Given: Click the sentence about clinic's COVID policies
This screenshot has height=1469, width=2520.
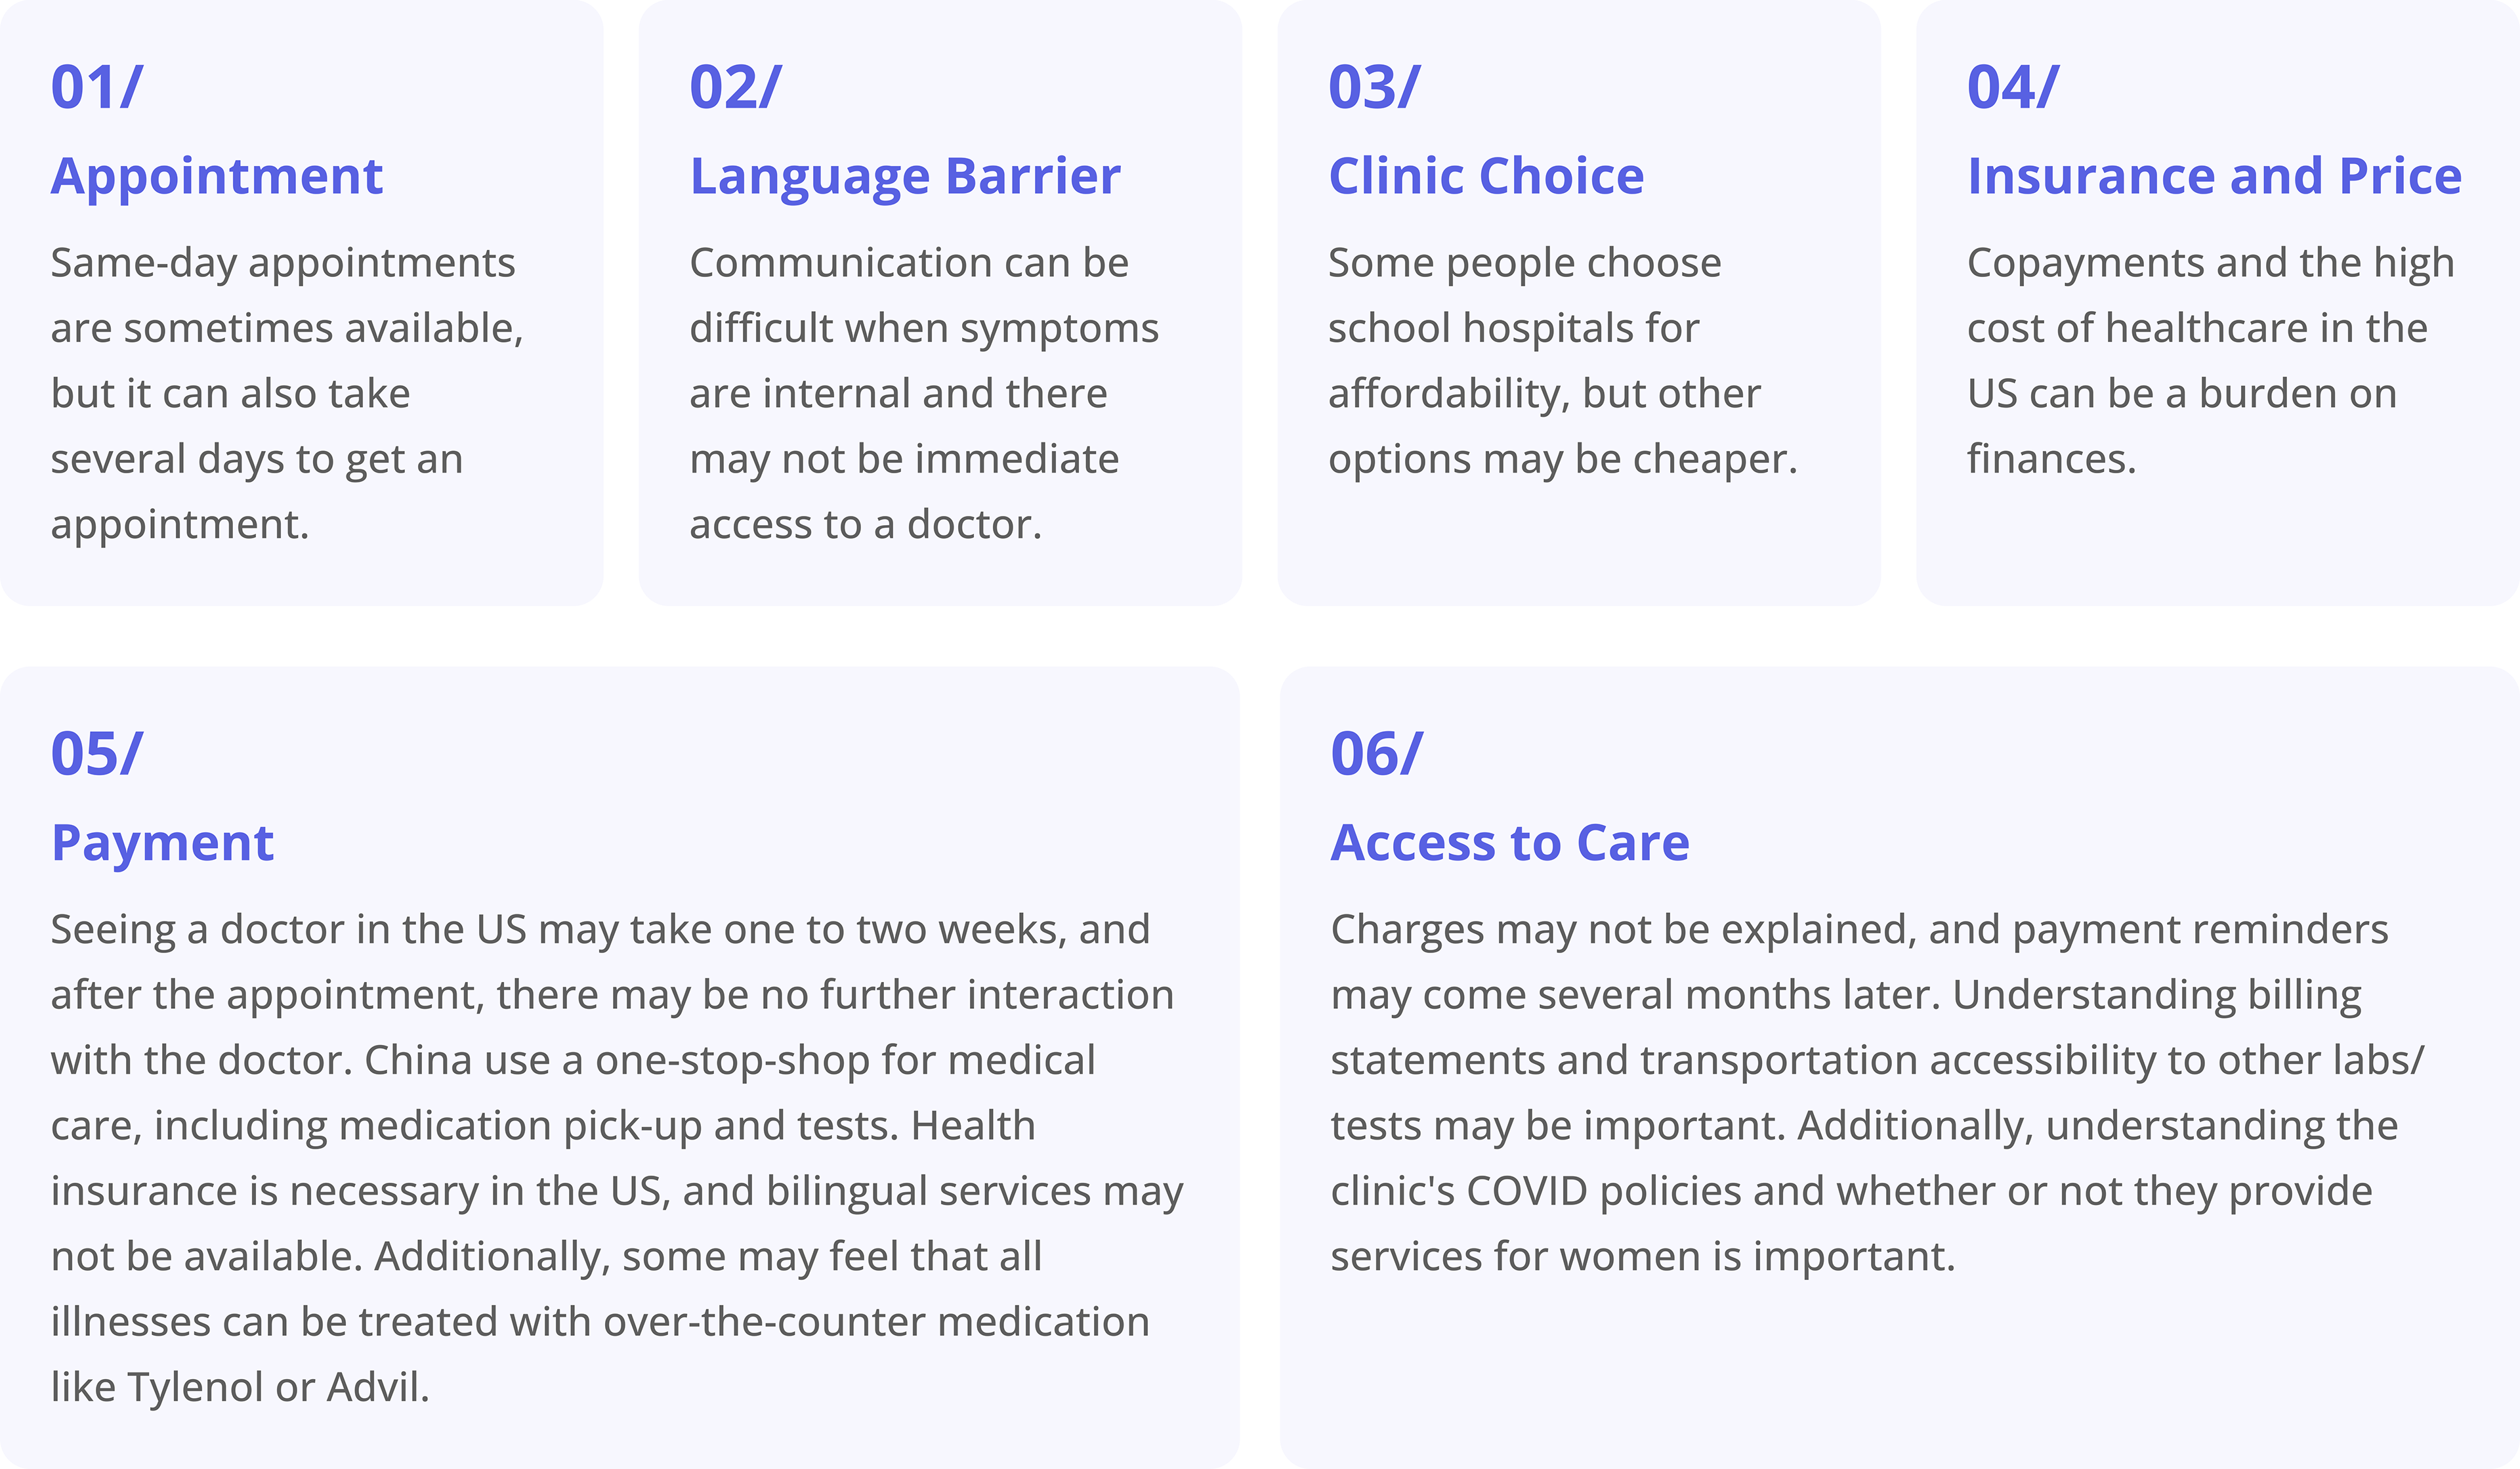Looking at the screenshot, I should pos(1865,1191).
